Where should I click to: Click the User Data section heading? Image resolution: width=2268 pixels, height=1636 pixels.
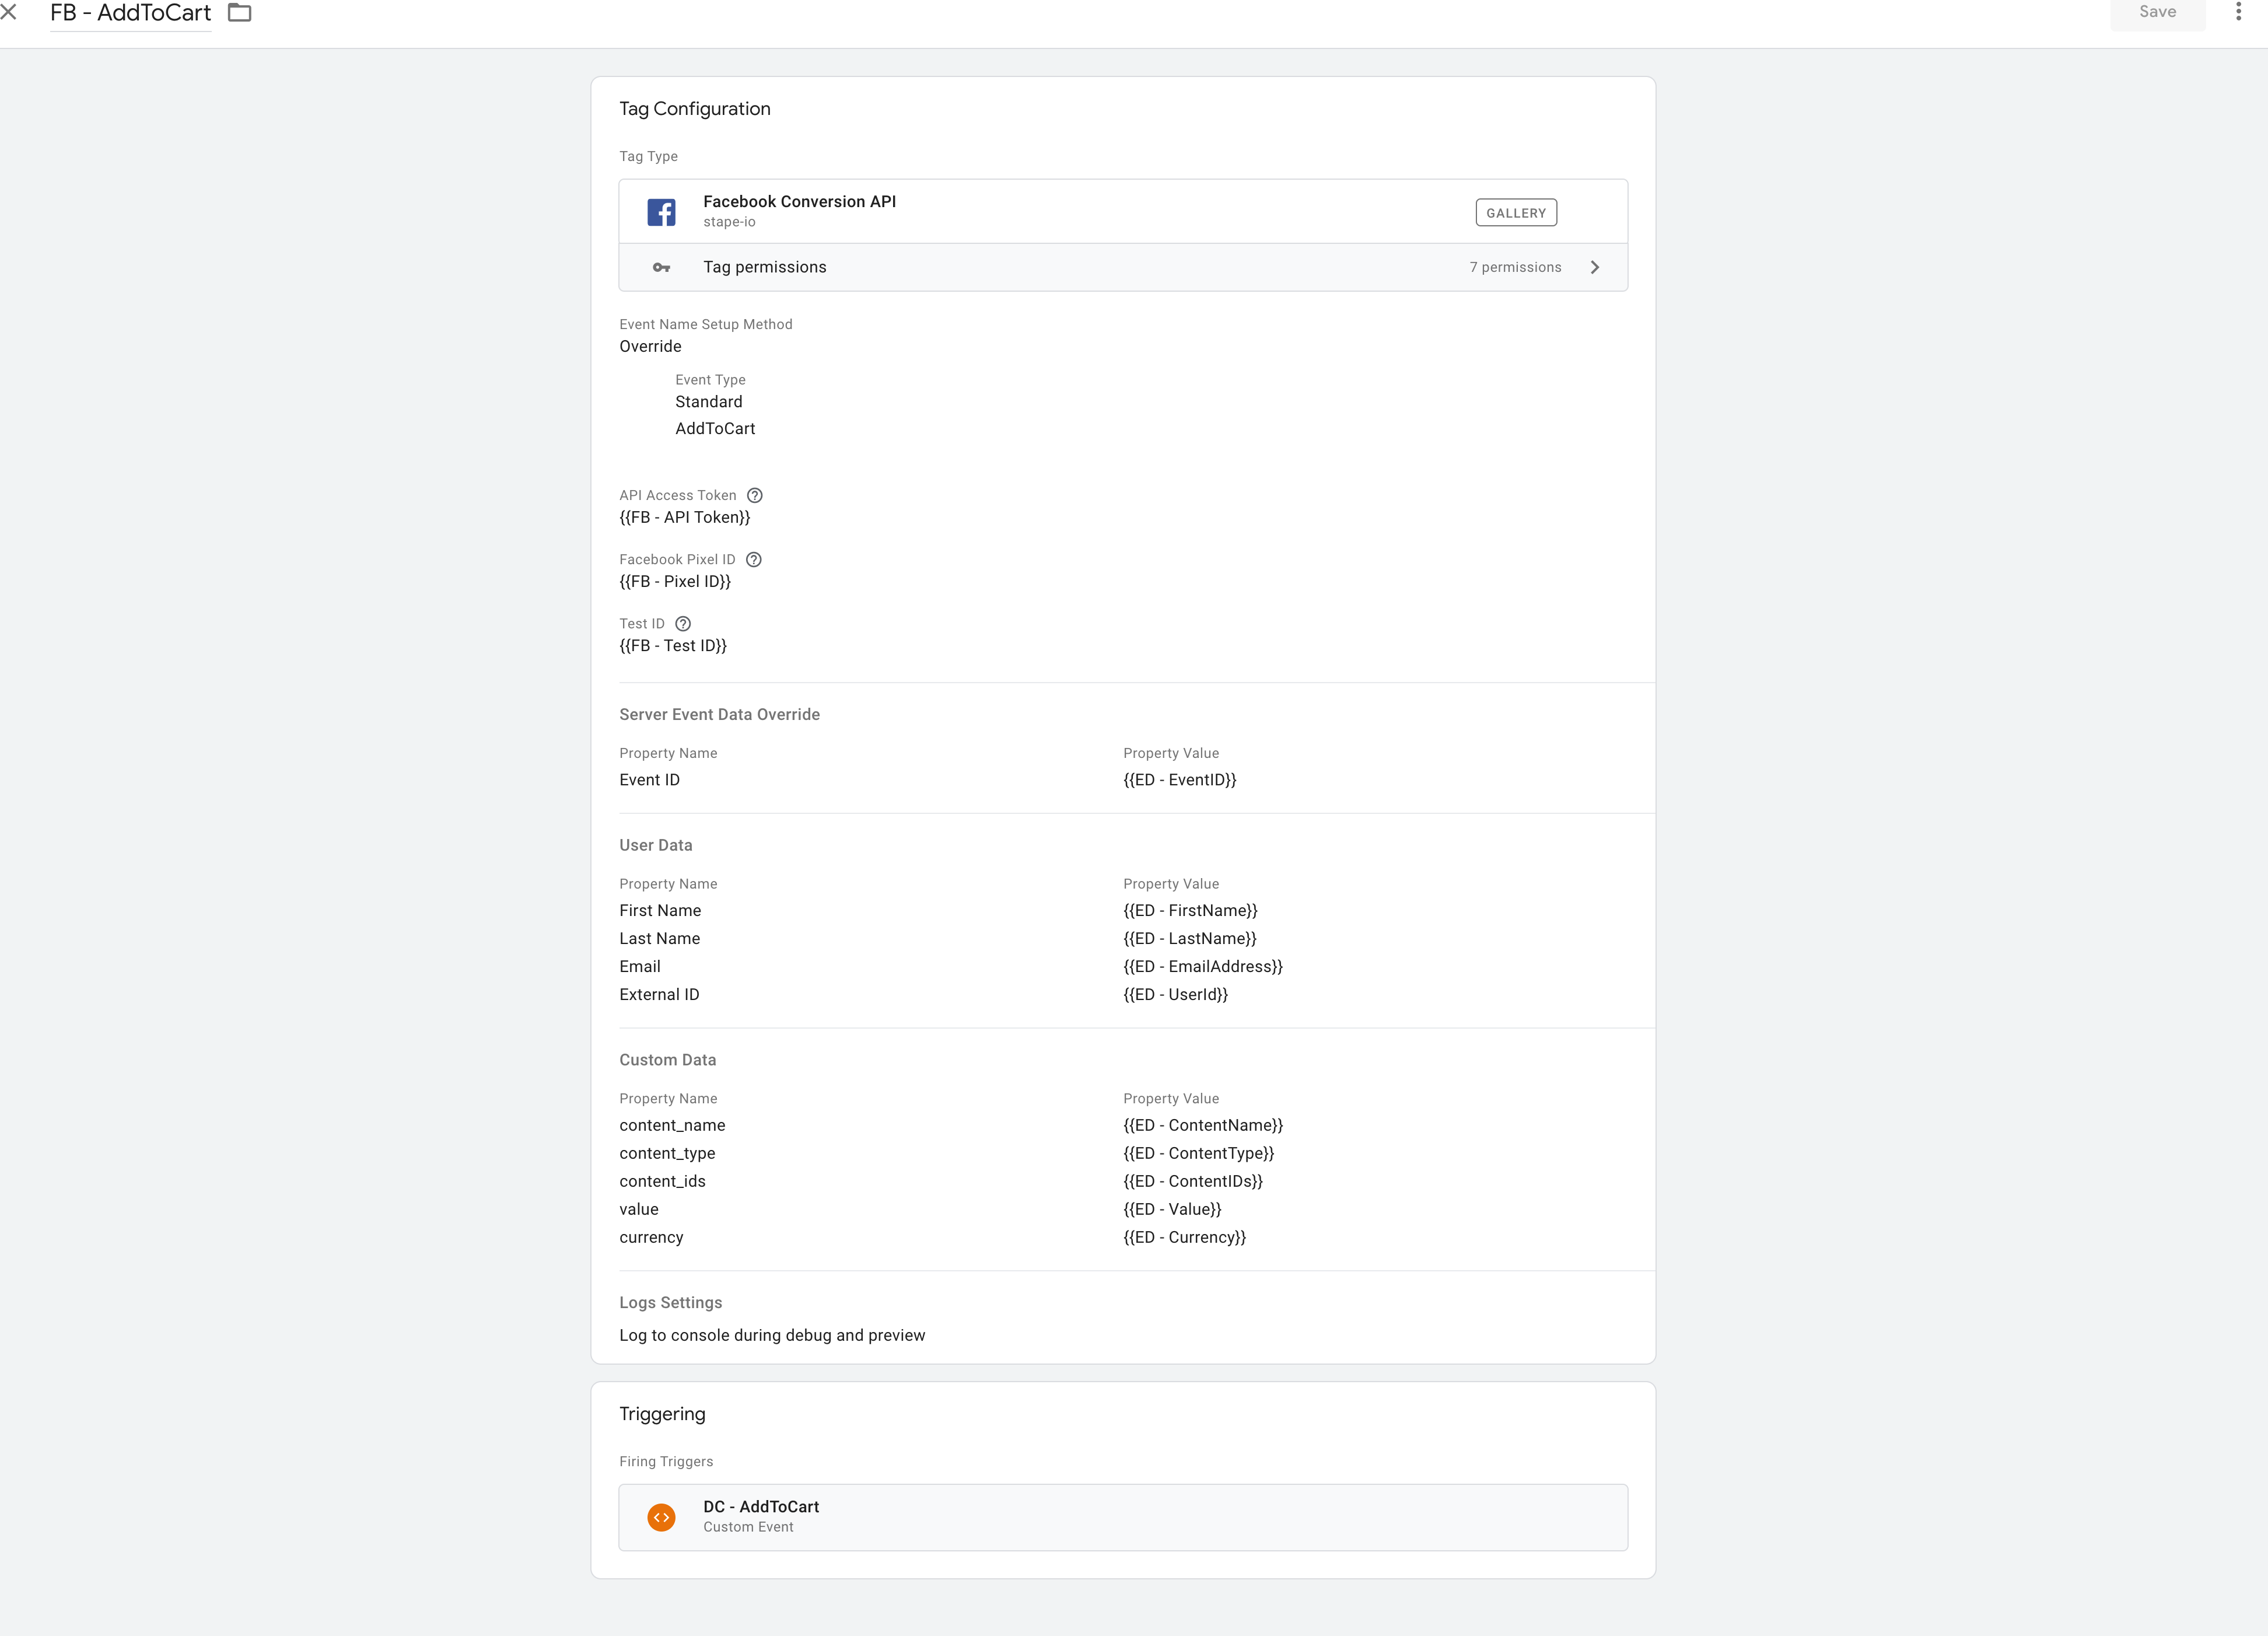[x=655, y=845]
